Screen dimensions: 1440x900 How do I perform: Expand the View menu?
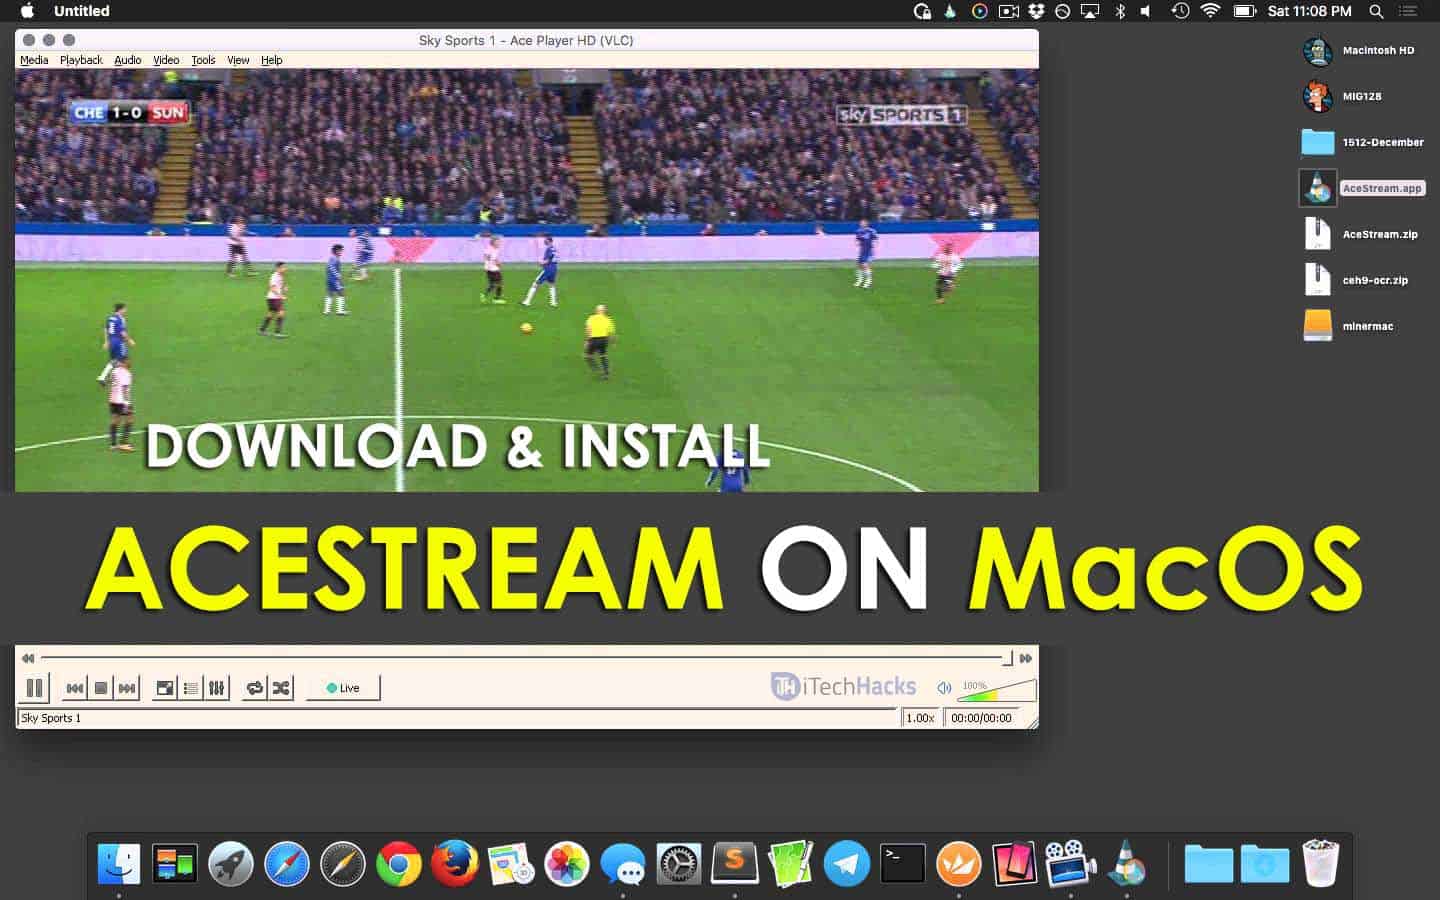[x=238, y=60]
